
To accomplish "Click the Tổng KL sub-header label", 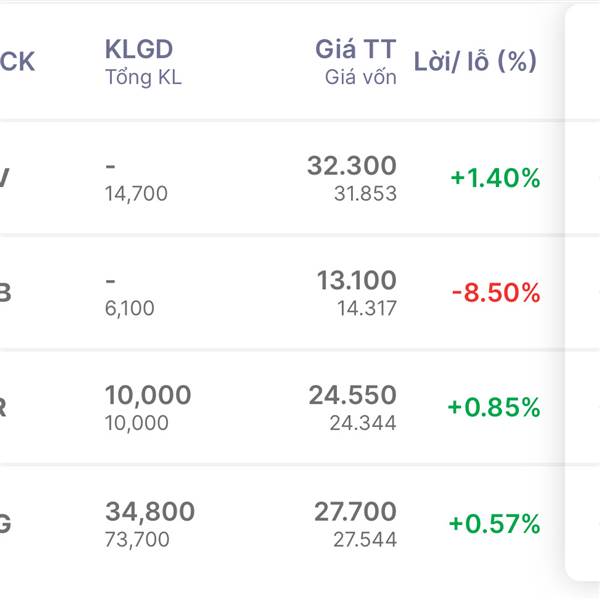I will click(x=143, y=78).
